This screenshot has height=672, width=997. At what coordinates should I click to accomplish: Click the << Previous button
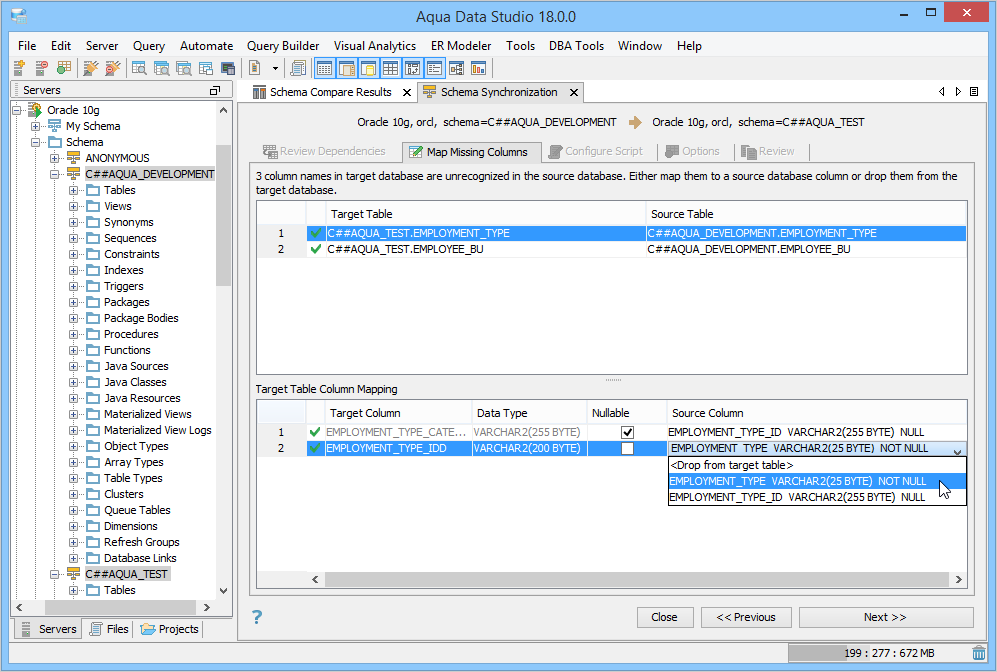(746, 617)
